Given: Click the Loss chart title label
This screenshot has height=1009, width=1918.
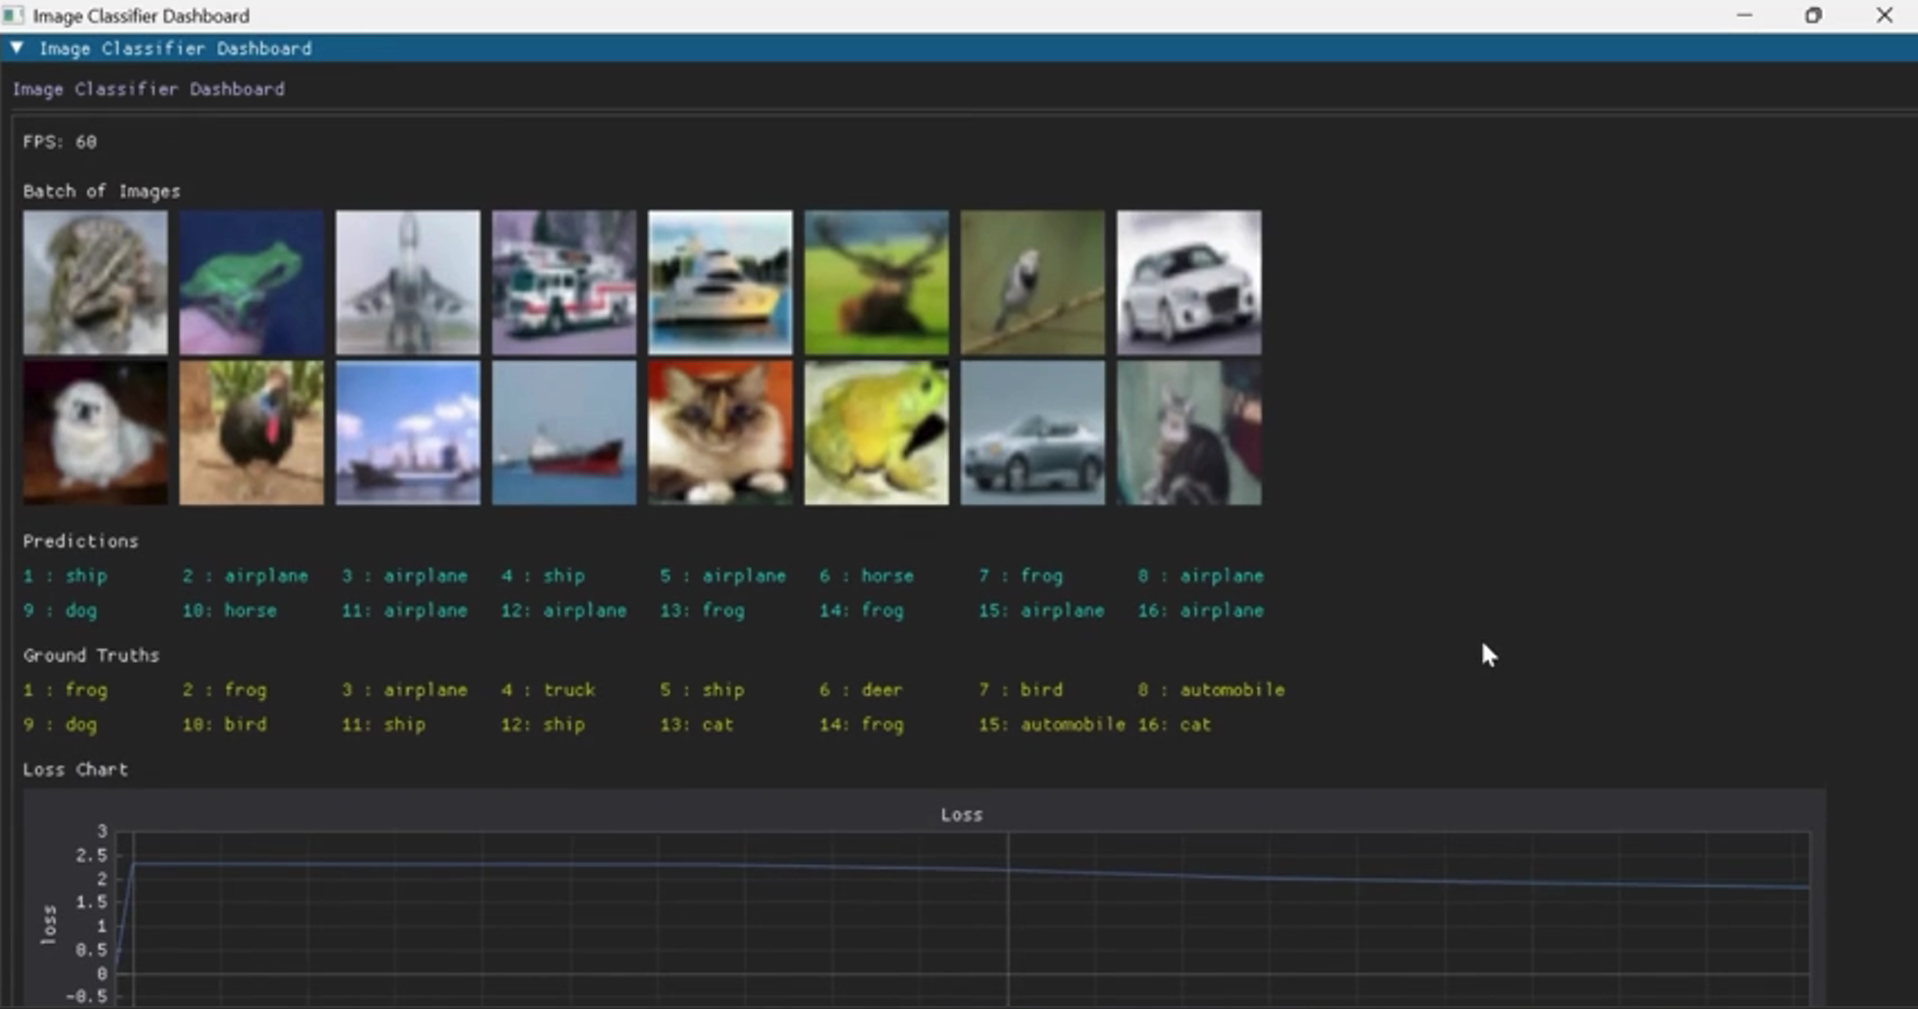Looking at the screenshot, I should point(959,814).
